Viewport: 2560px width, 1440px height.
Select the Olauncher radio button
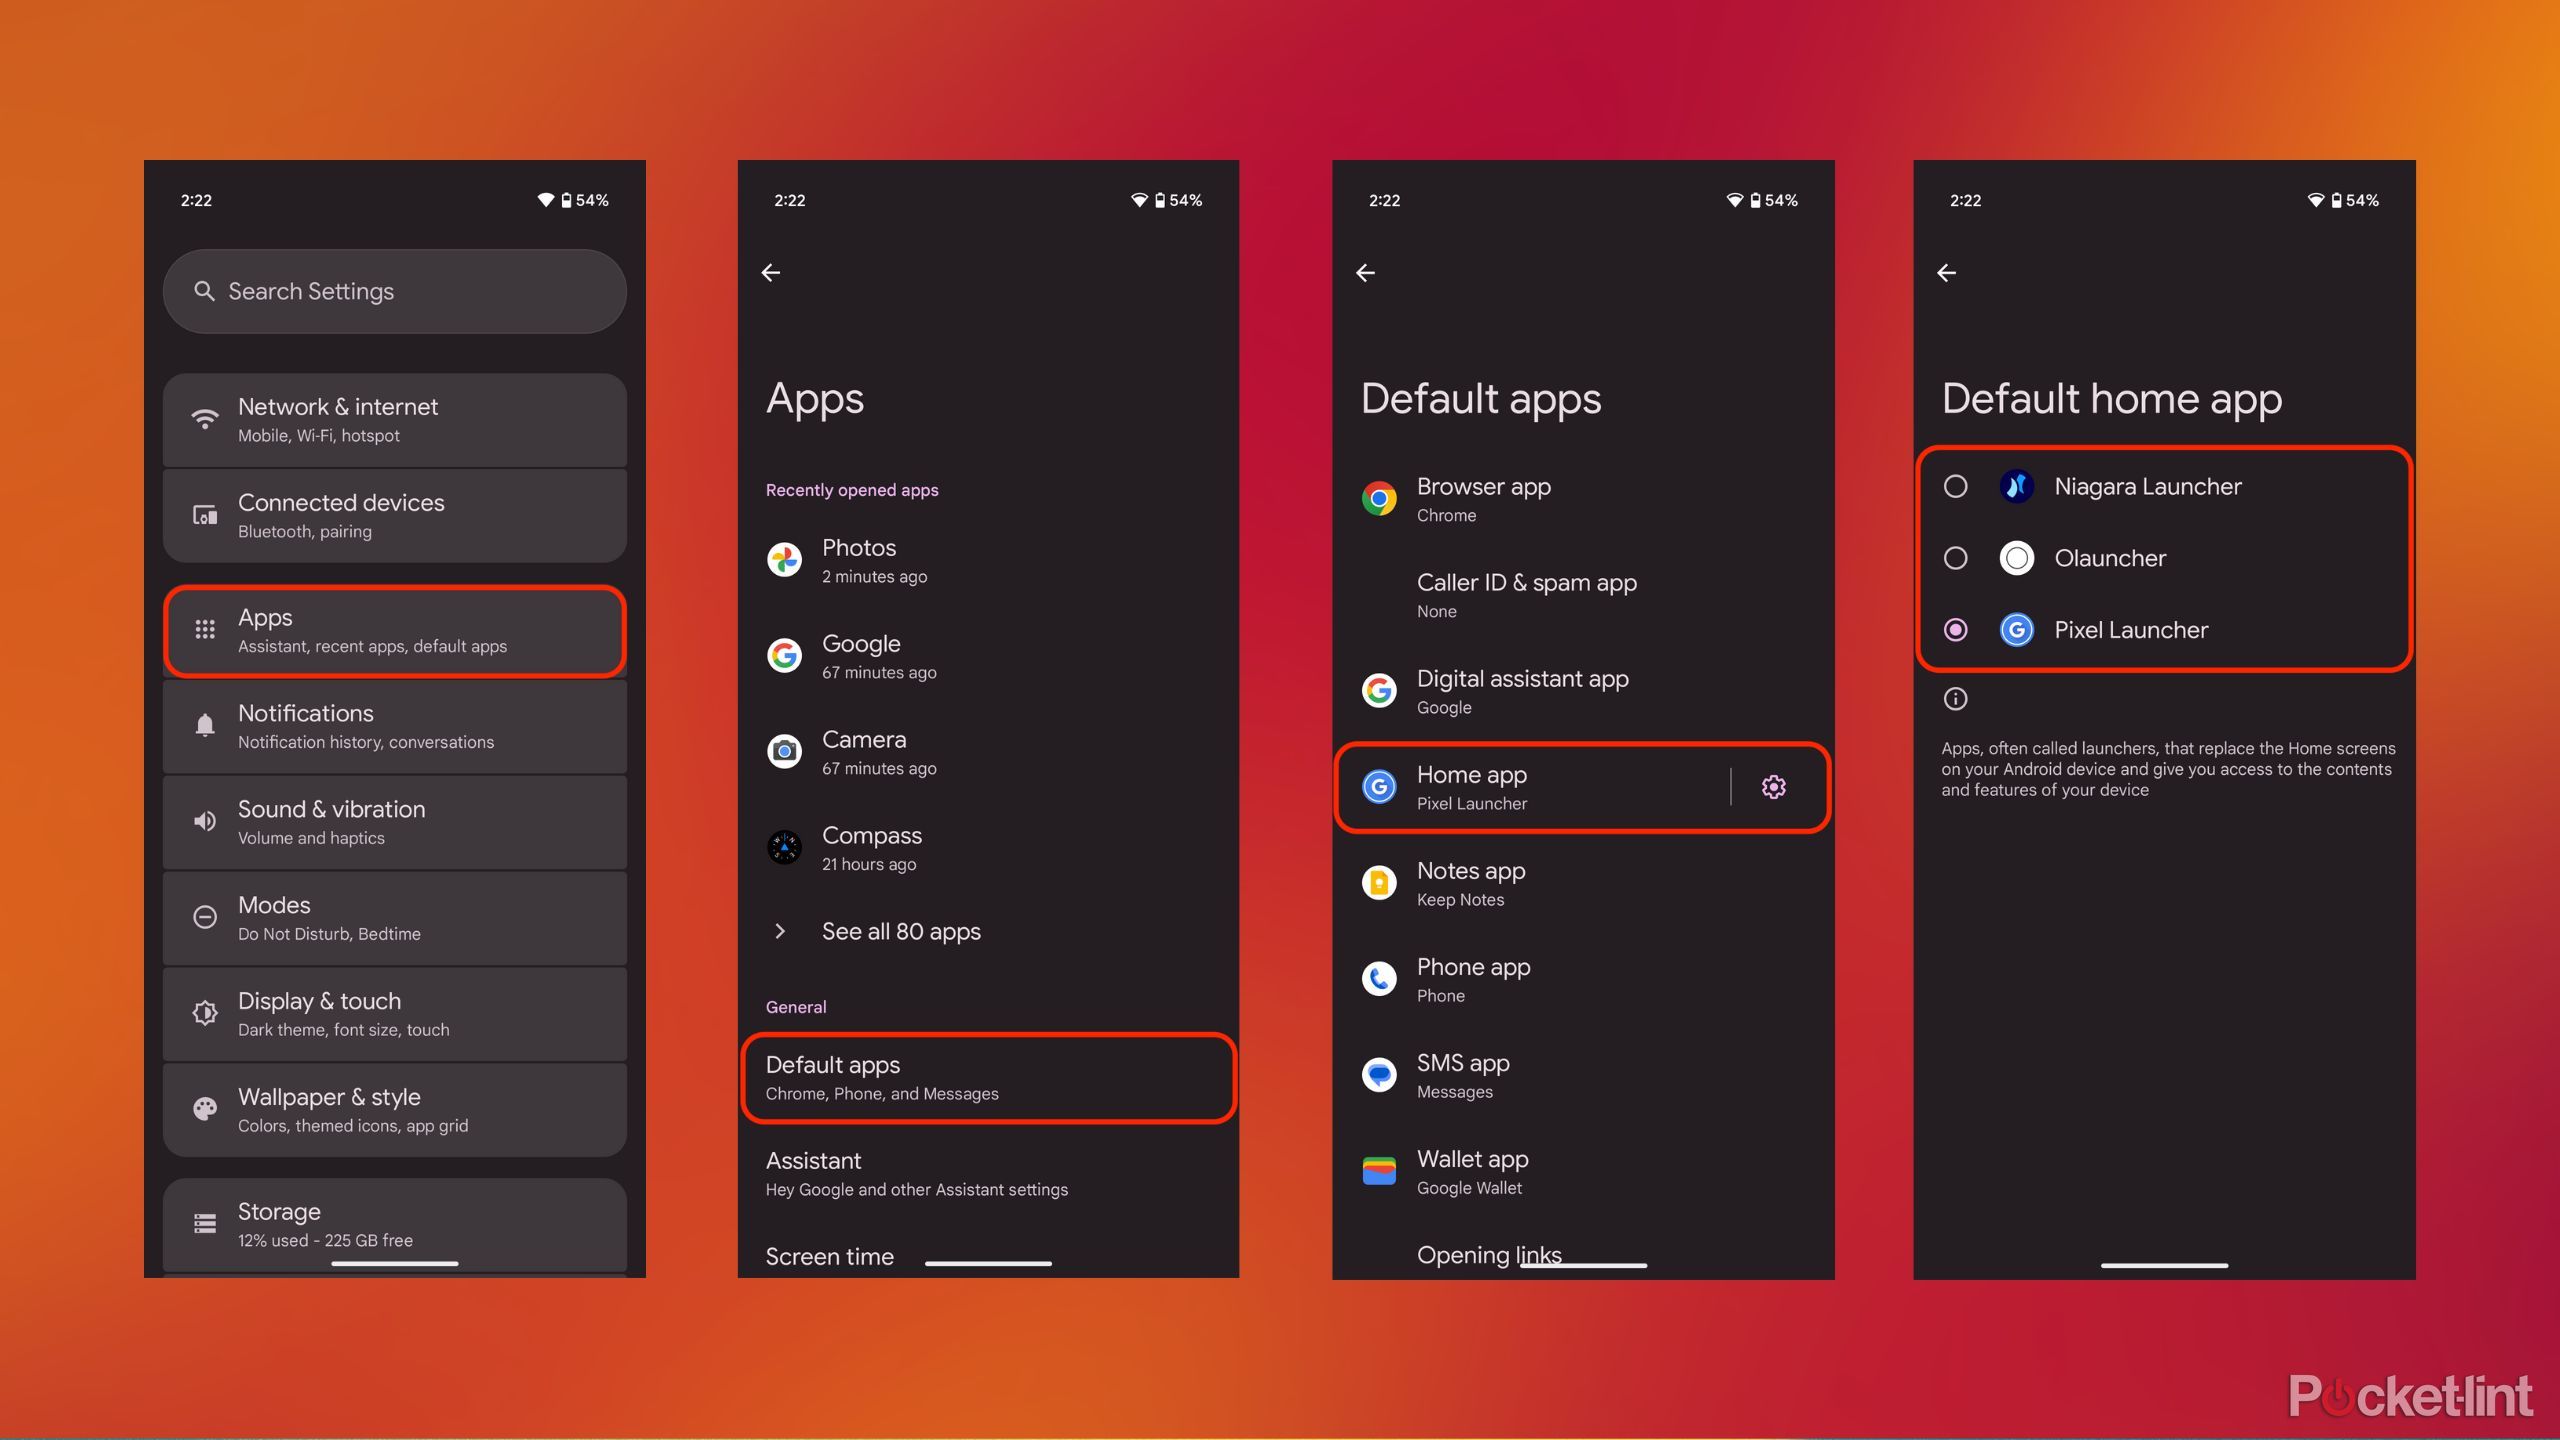[1955, 557]
